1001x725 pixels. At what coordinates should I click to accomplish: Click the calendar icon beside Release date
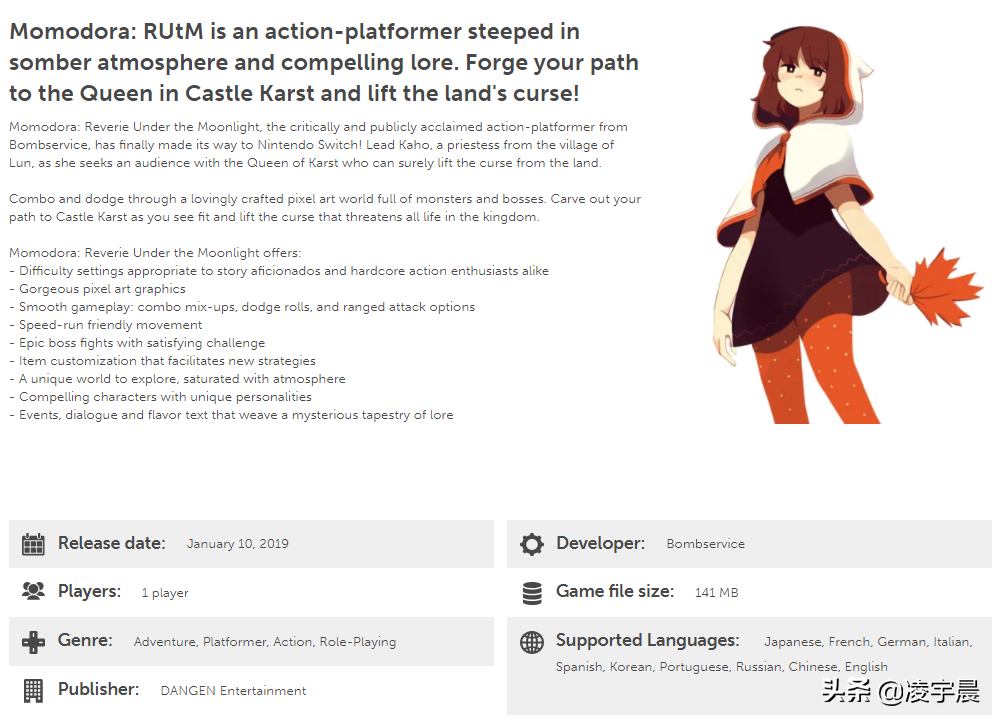33,544
